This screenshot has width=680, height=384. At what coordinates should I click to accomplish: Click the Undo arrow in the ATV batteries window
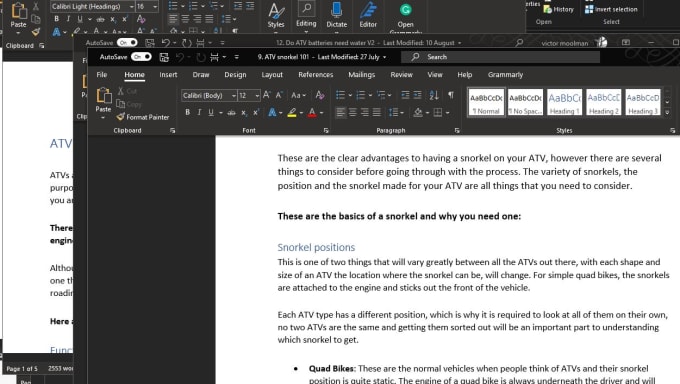[x=166, y=43]
